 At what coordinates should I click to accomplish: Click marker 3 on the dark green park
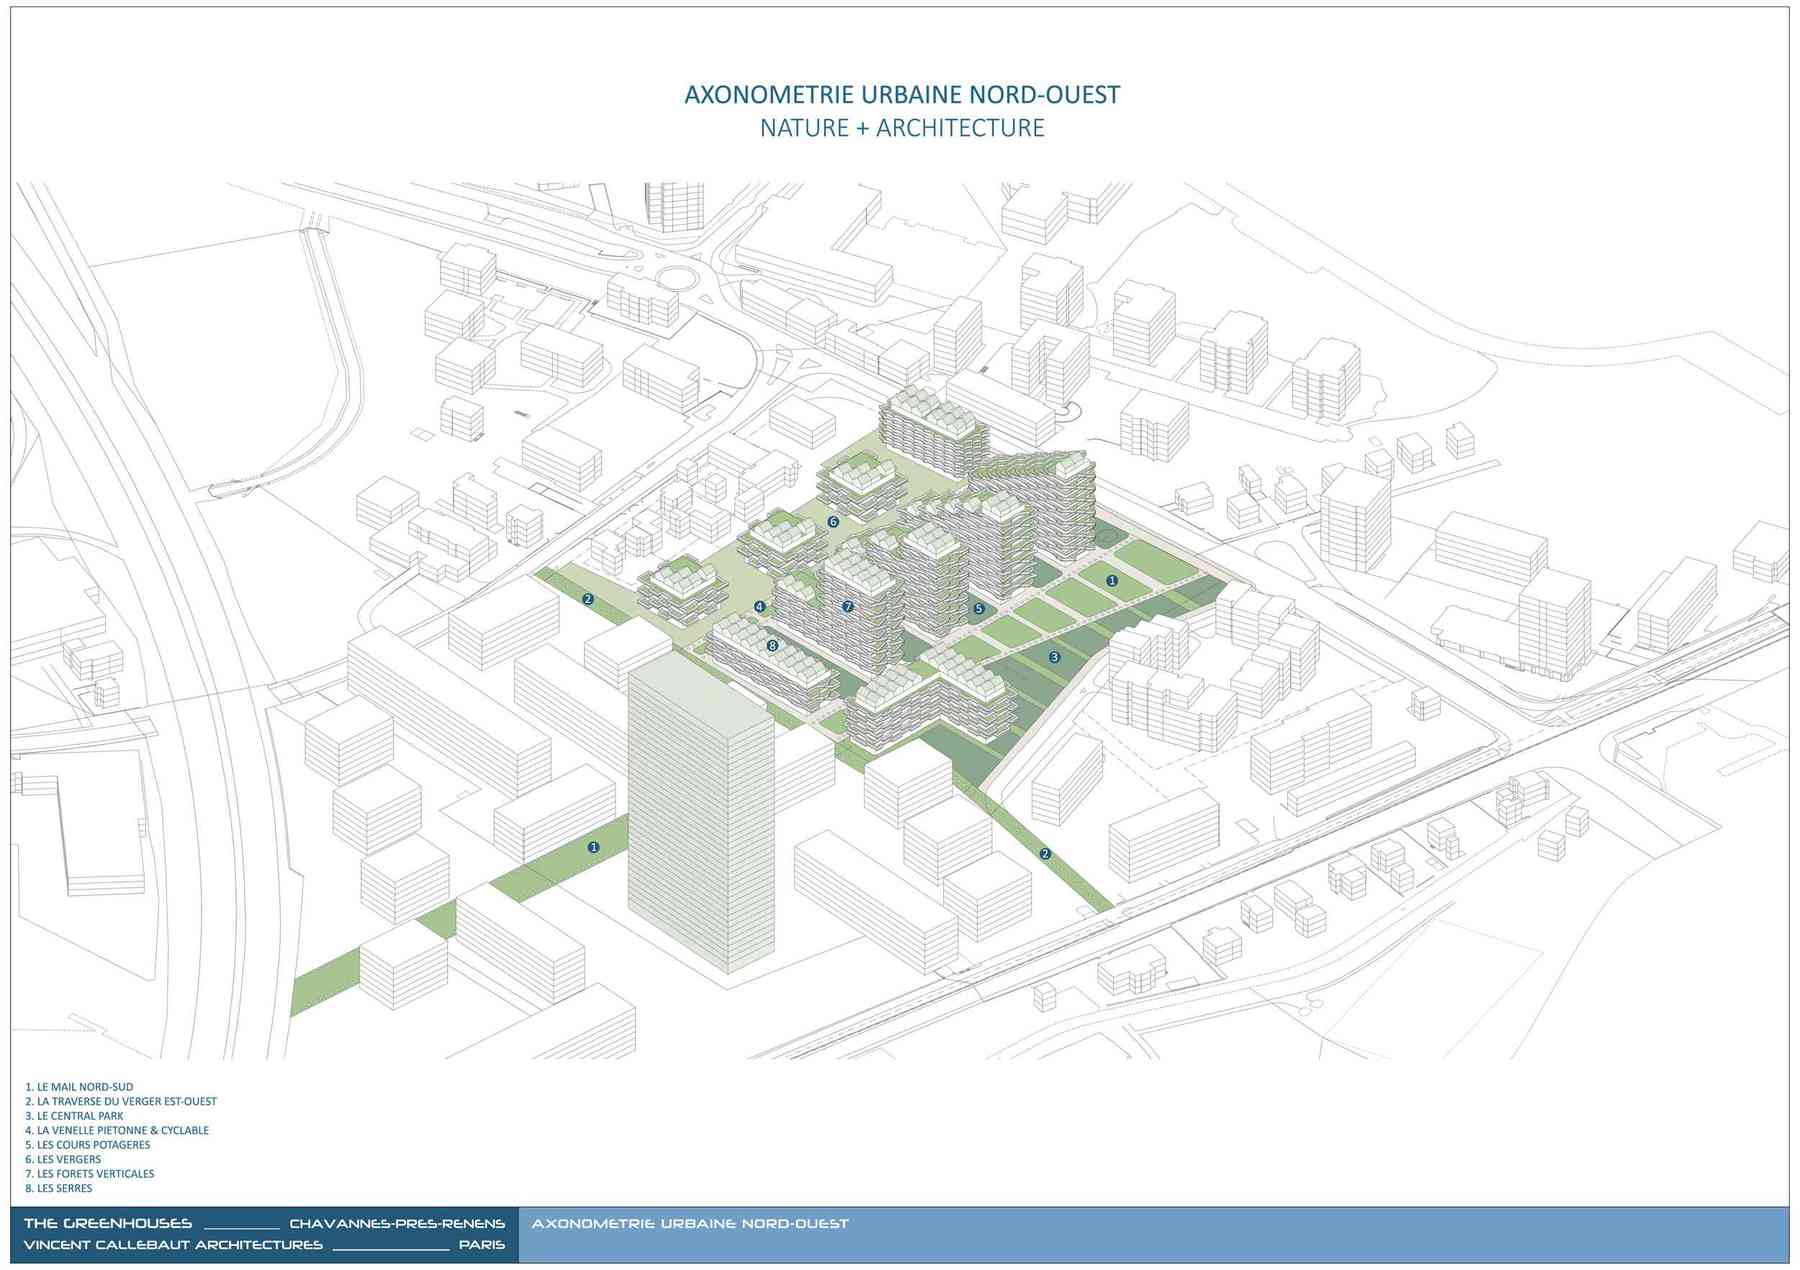1054,657
